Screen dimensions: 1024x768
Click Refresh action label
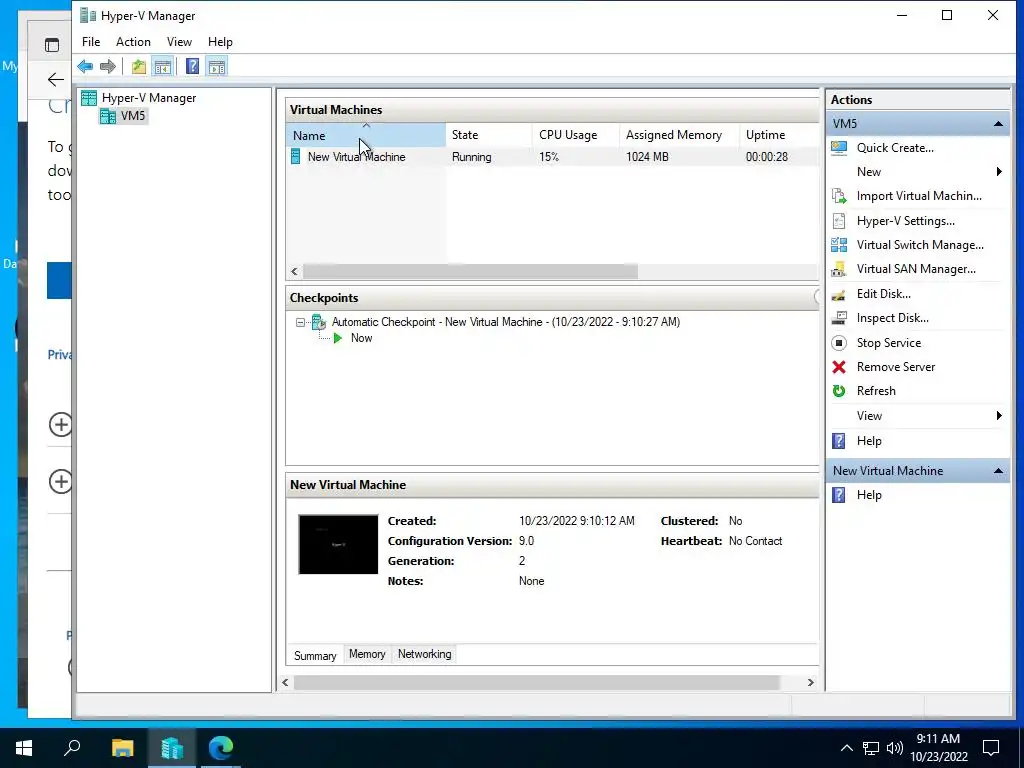[x=876, y=391]
